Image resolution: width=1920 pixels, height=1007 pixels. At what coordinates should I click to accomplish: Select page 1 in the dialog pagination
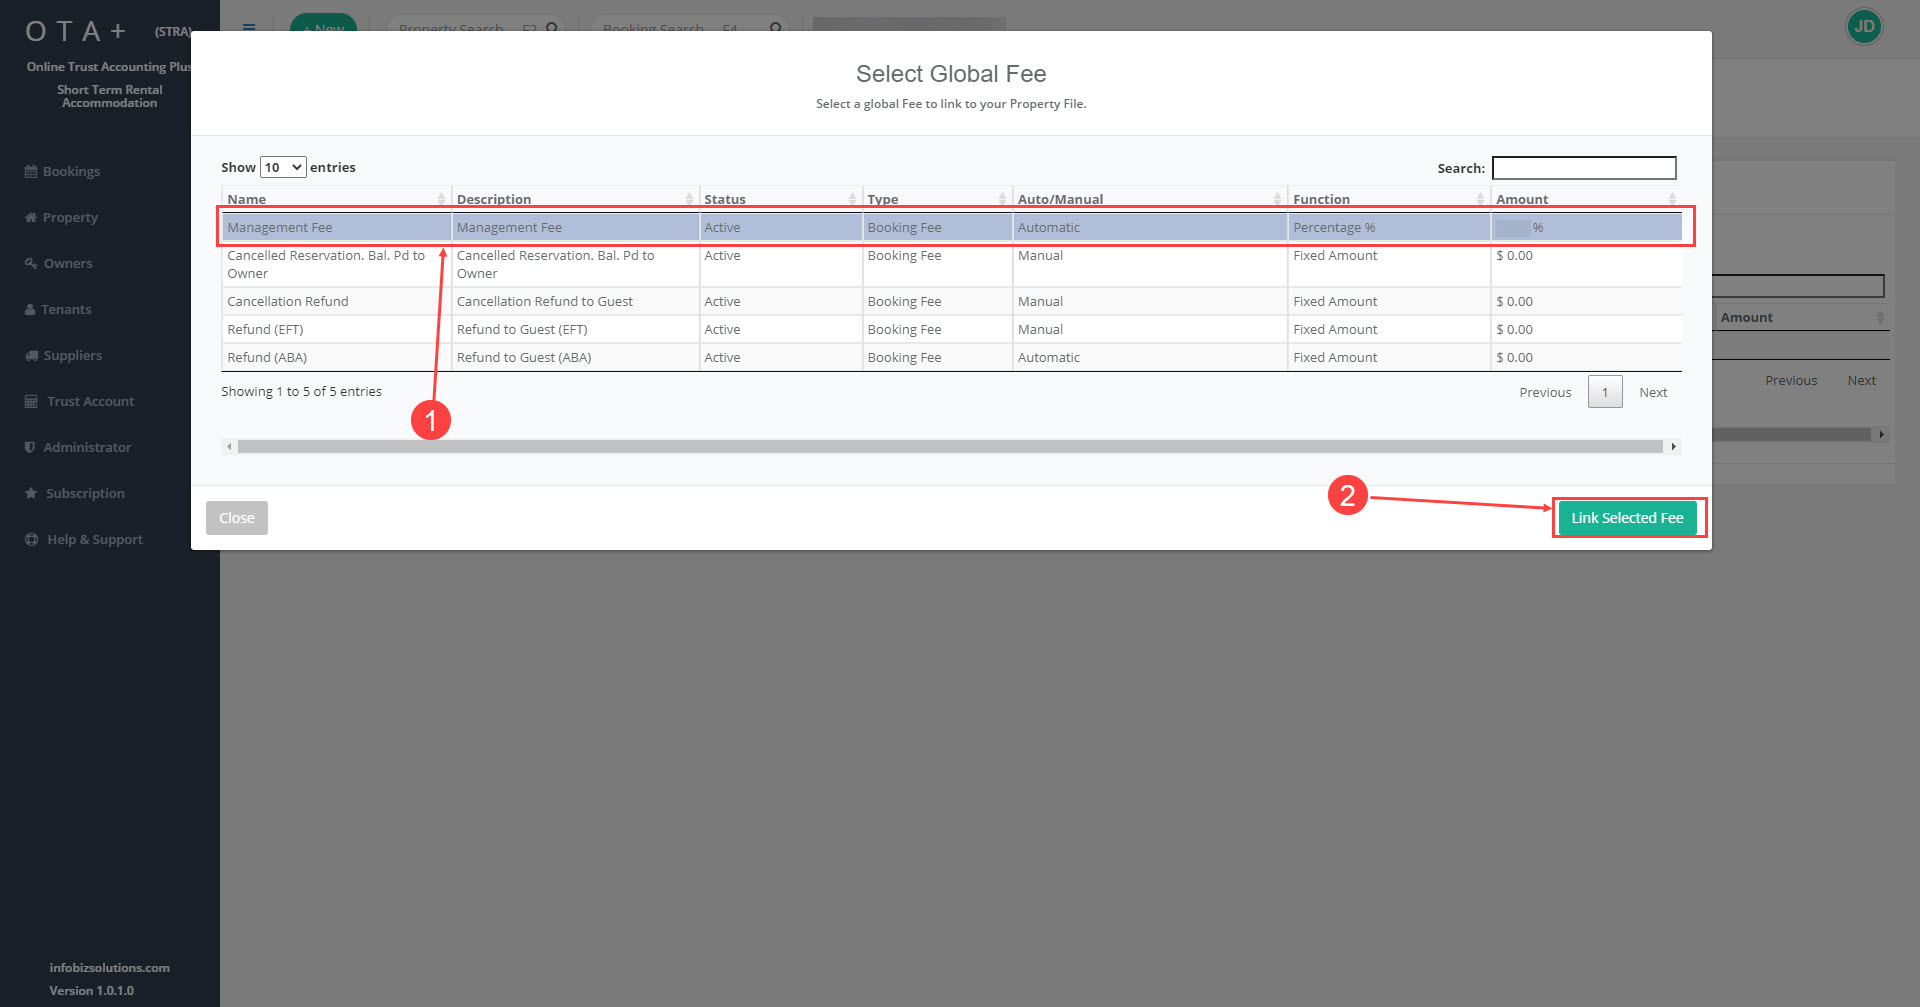point(1605,393)
